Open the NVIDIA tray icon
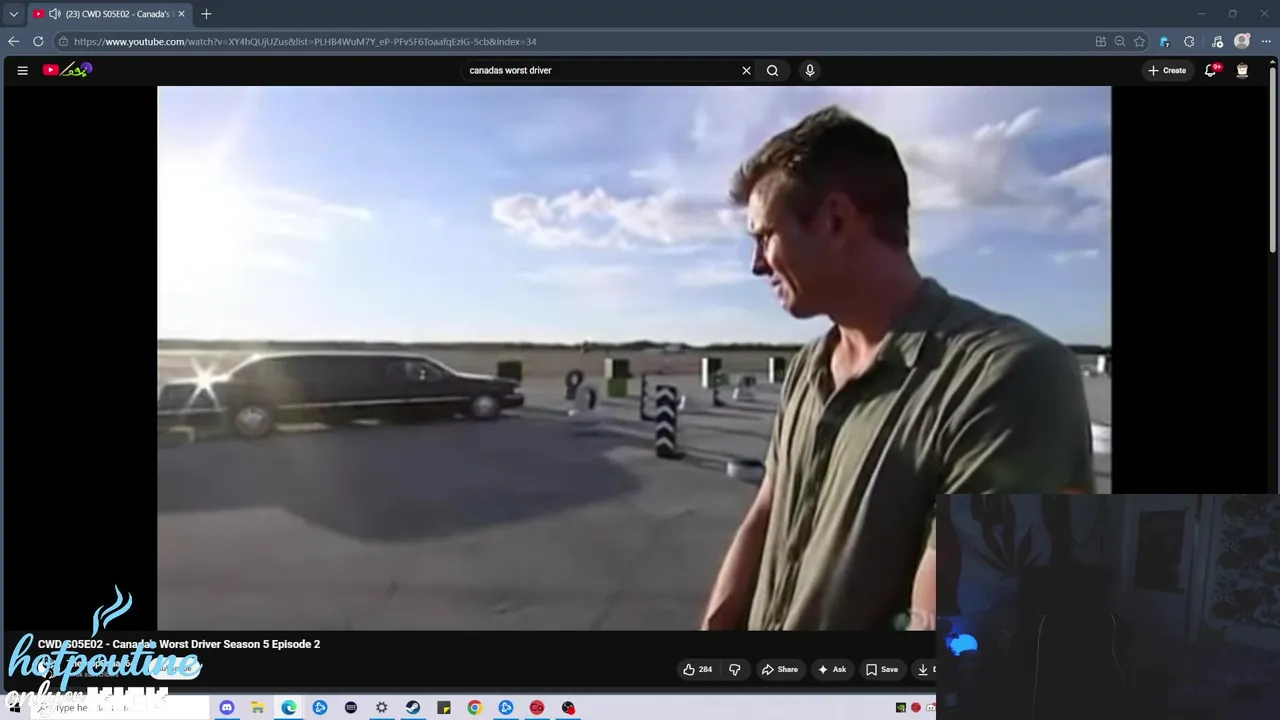 click(x=901, y=708)
